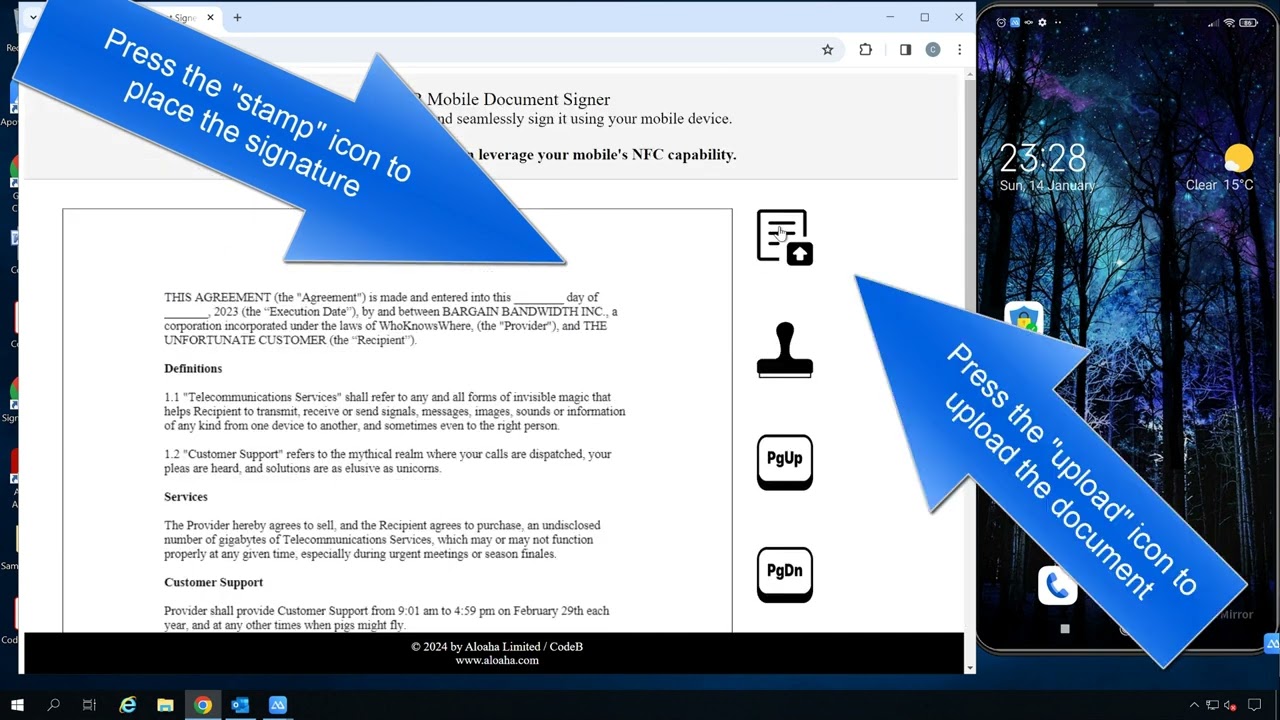Open a new browser tab
The image size is (1280, 720).
pos(237,17)
